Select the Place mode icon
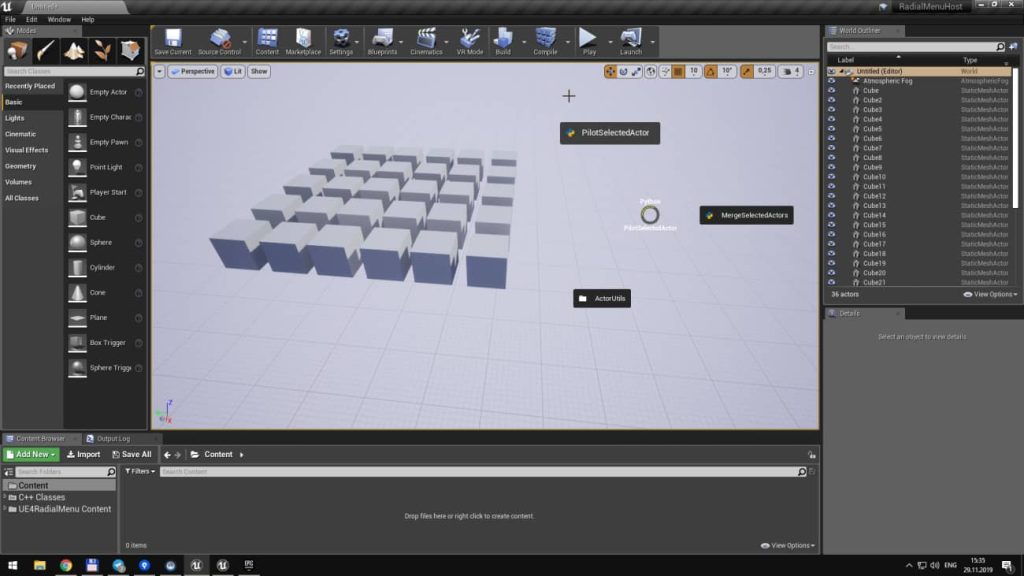Image resolution: width=1024 pixels, height=576 pixels. (18, 50)
